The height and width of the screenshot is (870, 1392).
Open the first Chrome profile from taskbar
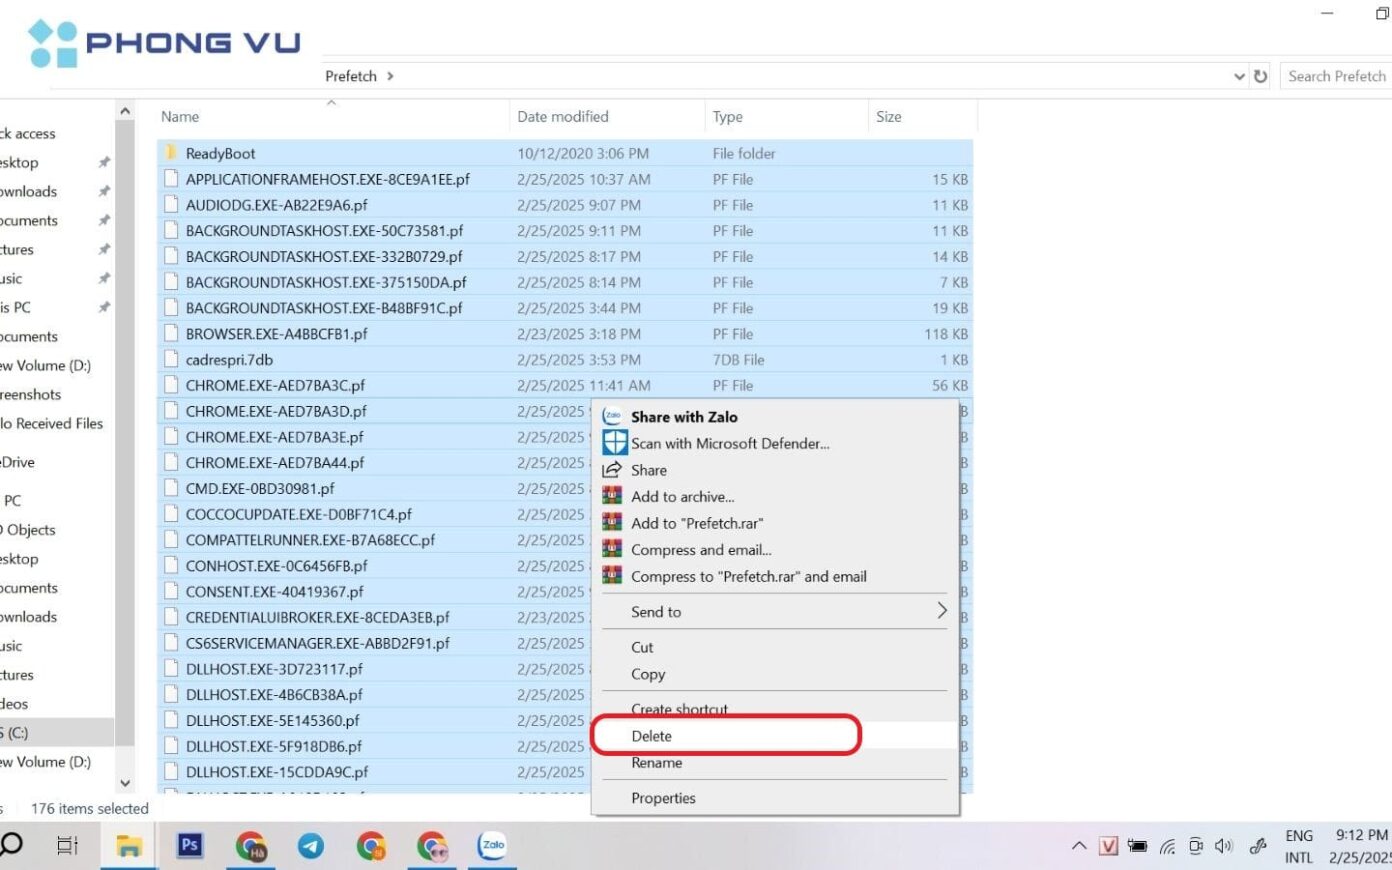click(x=250, y=845)
